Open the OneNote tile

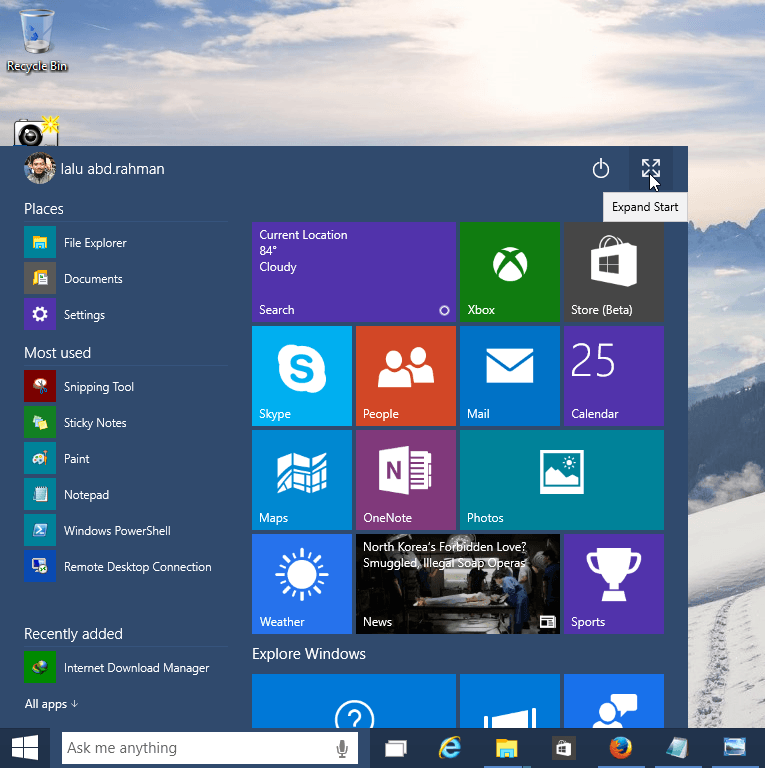pyautogui.click(x=406, y=480)
